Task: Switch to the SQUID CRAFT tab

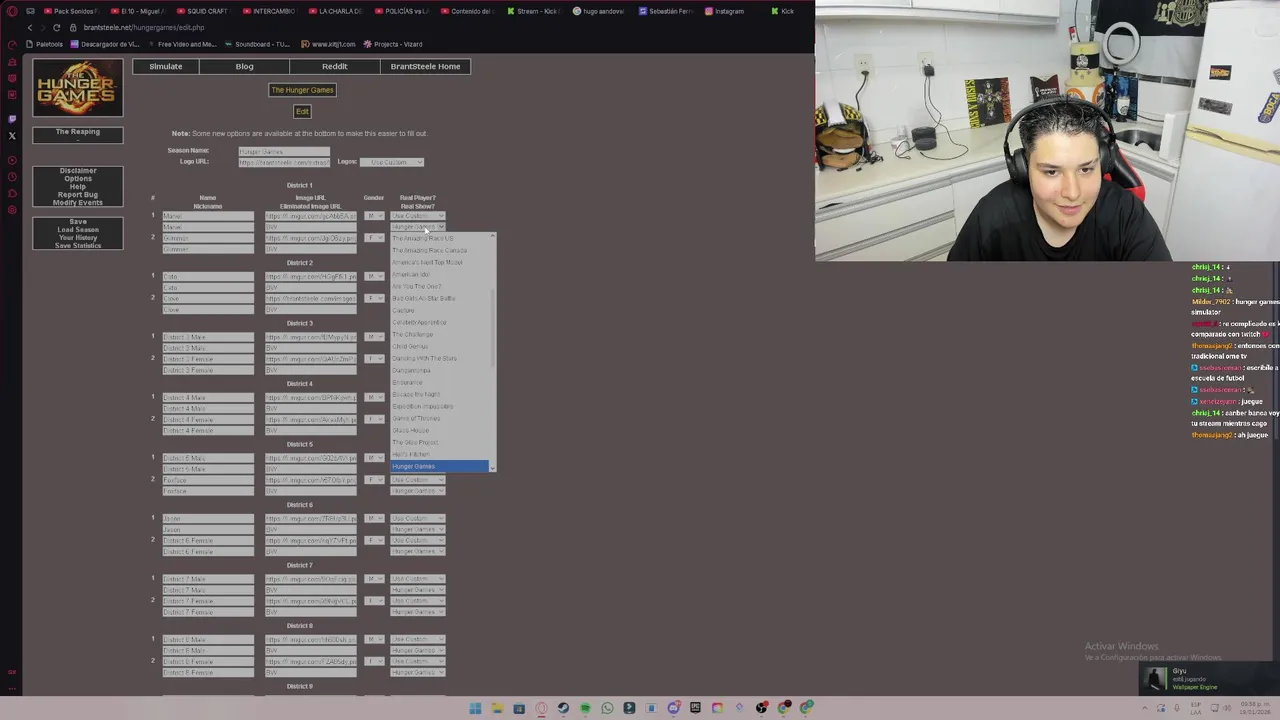Action: pos(203,11)
